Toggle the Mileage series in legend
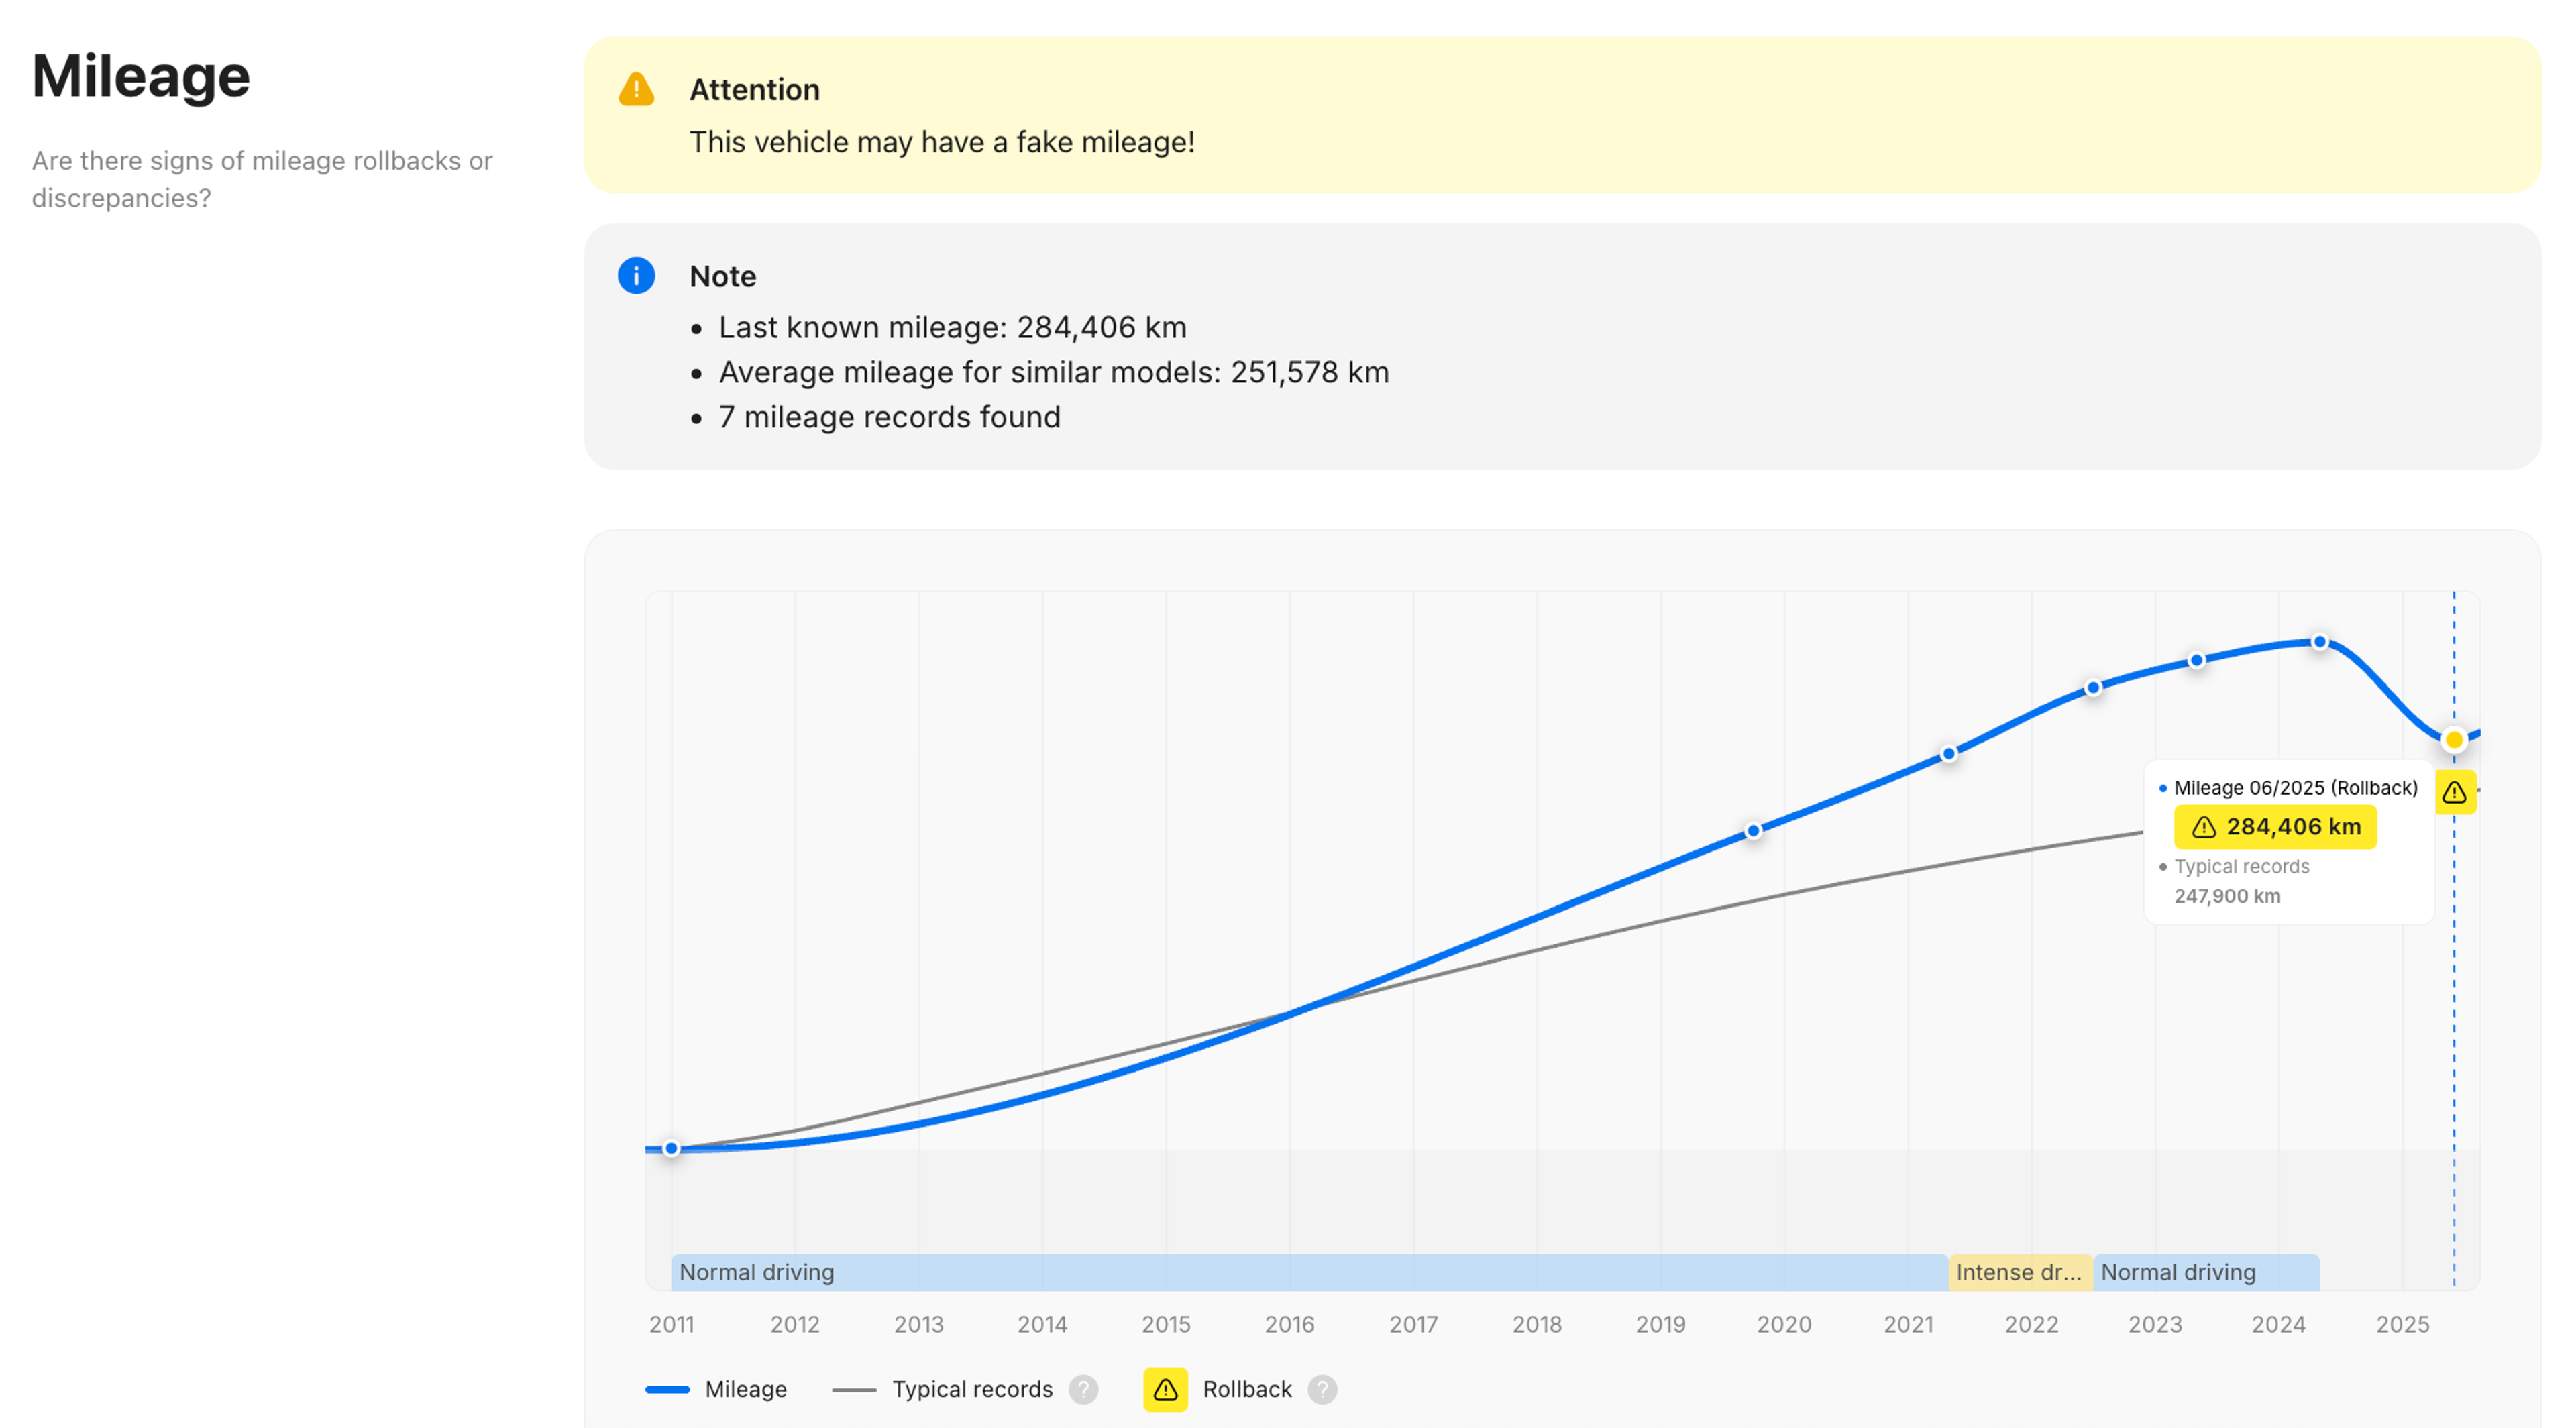This screenshot has width=2576, height=1428. [745, 1389]
